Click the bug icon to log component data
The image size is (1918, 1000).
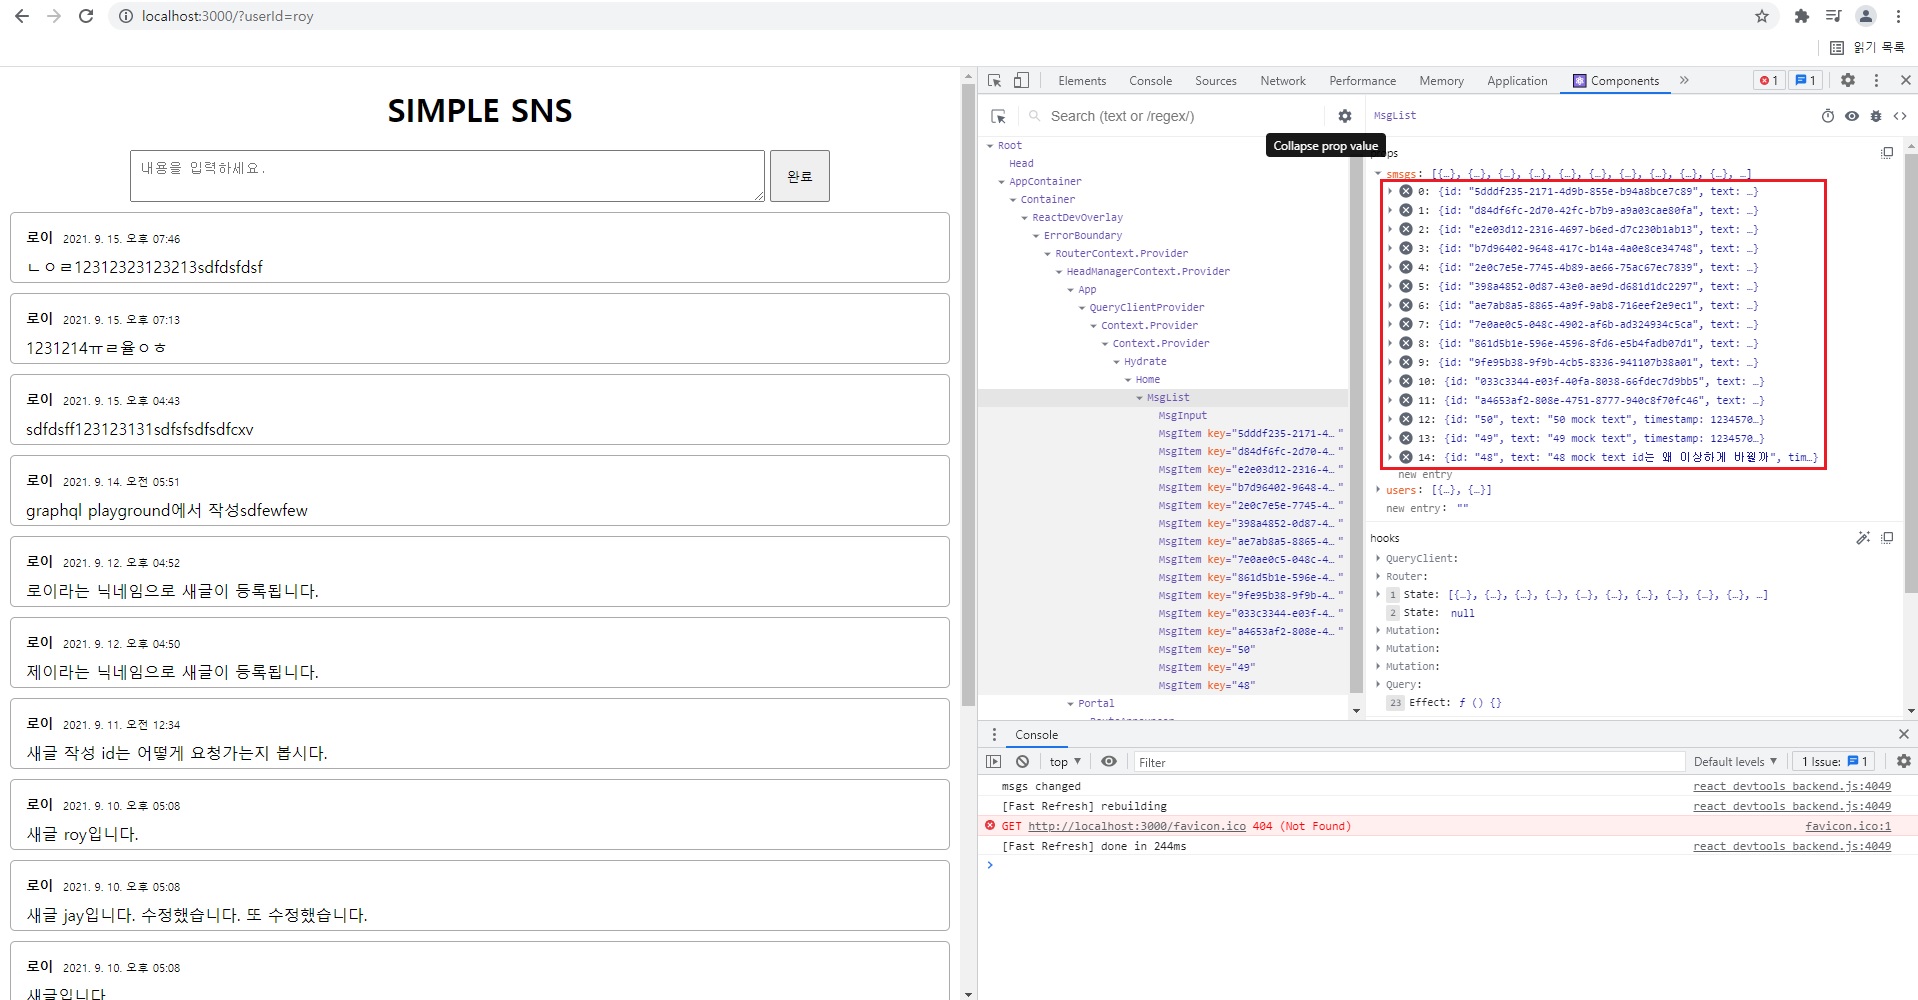(x=1876, y=116)
